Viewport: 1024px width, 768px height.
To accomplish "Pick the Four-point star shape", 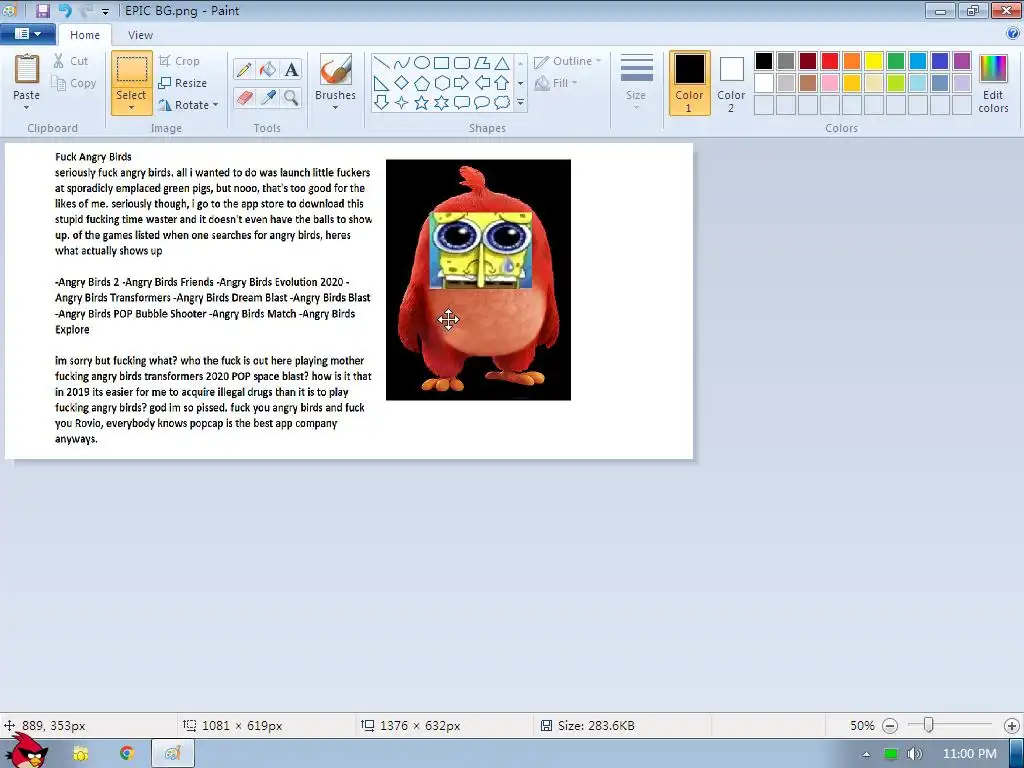I will 402,103.
